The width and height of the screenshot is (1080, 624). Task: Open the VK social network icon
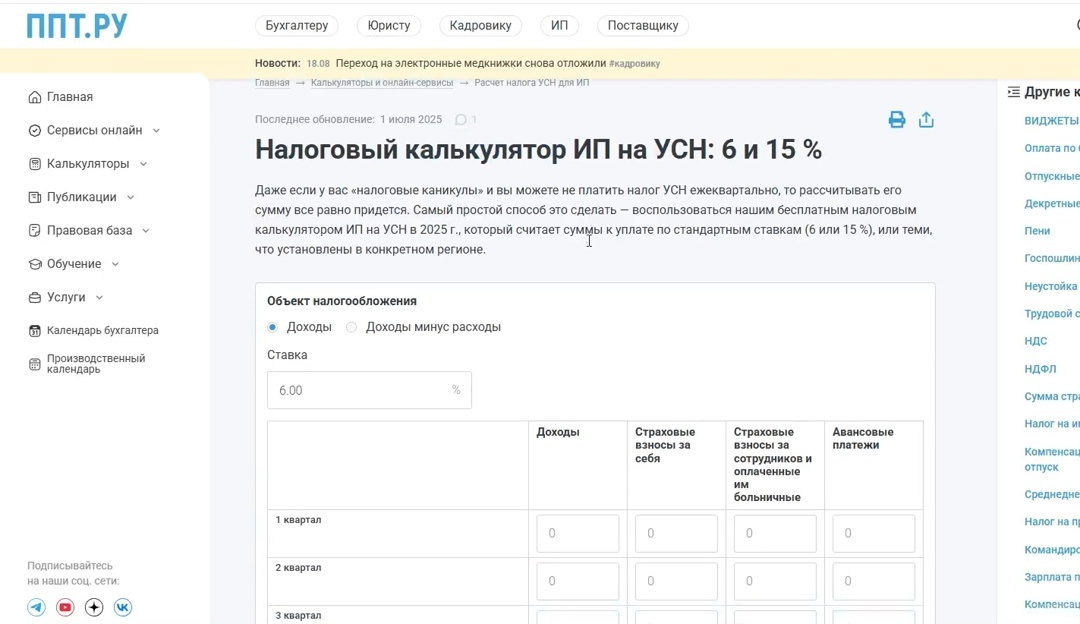tap(123, 607)
